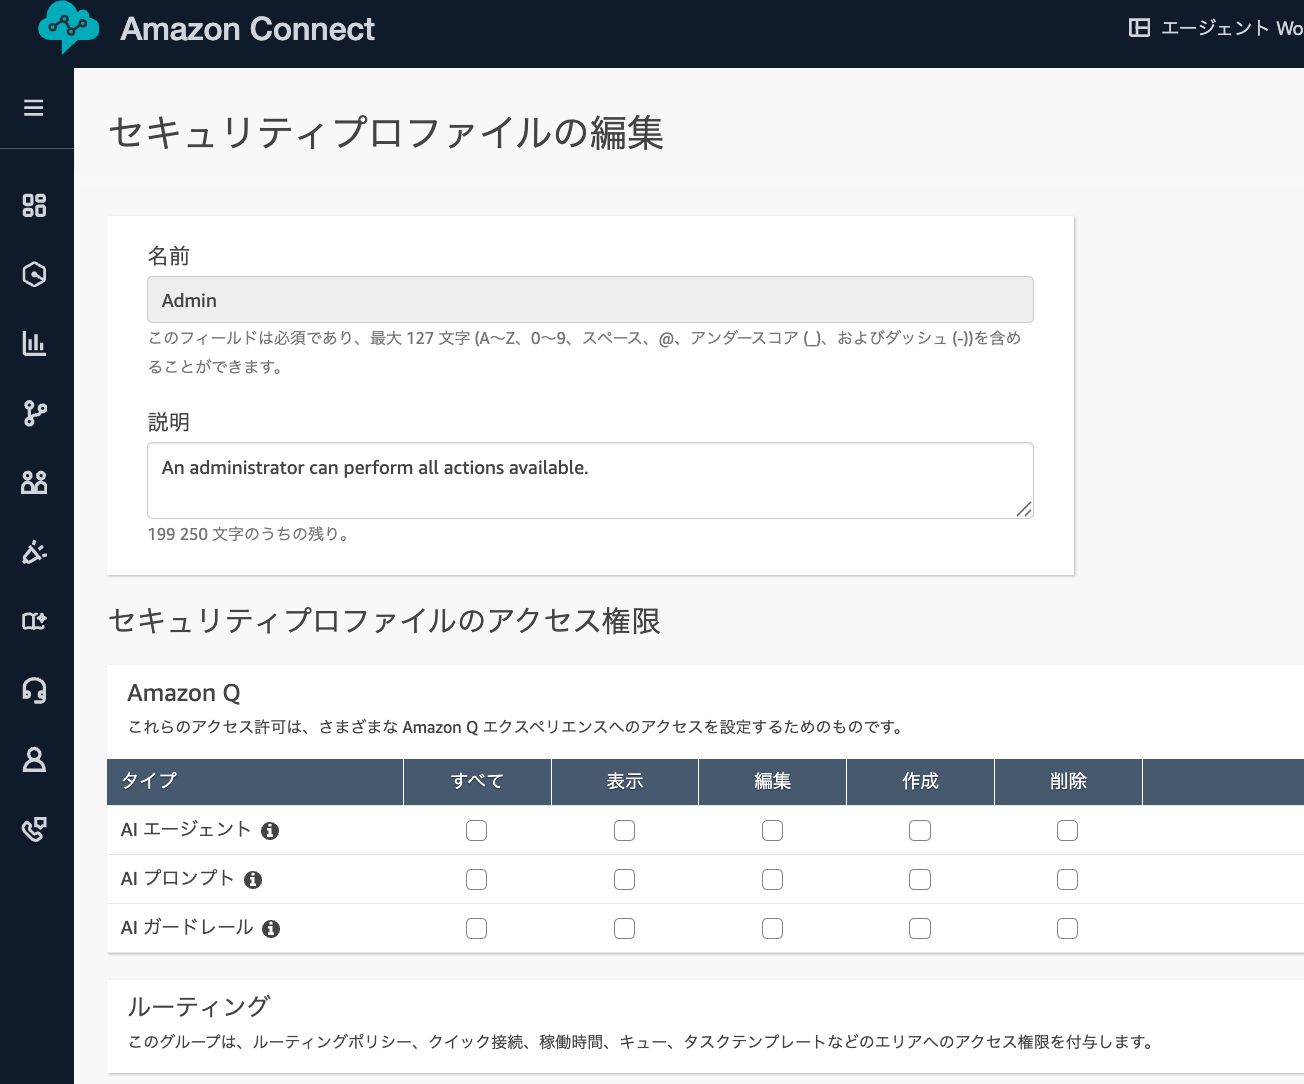Viewport: 1304px width, 1084px height.
Task: Check 表示 for AI ガードレール
Action: (625, 928)
